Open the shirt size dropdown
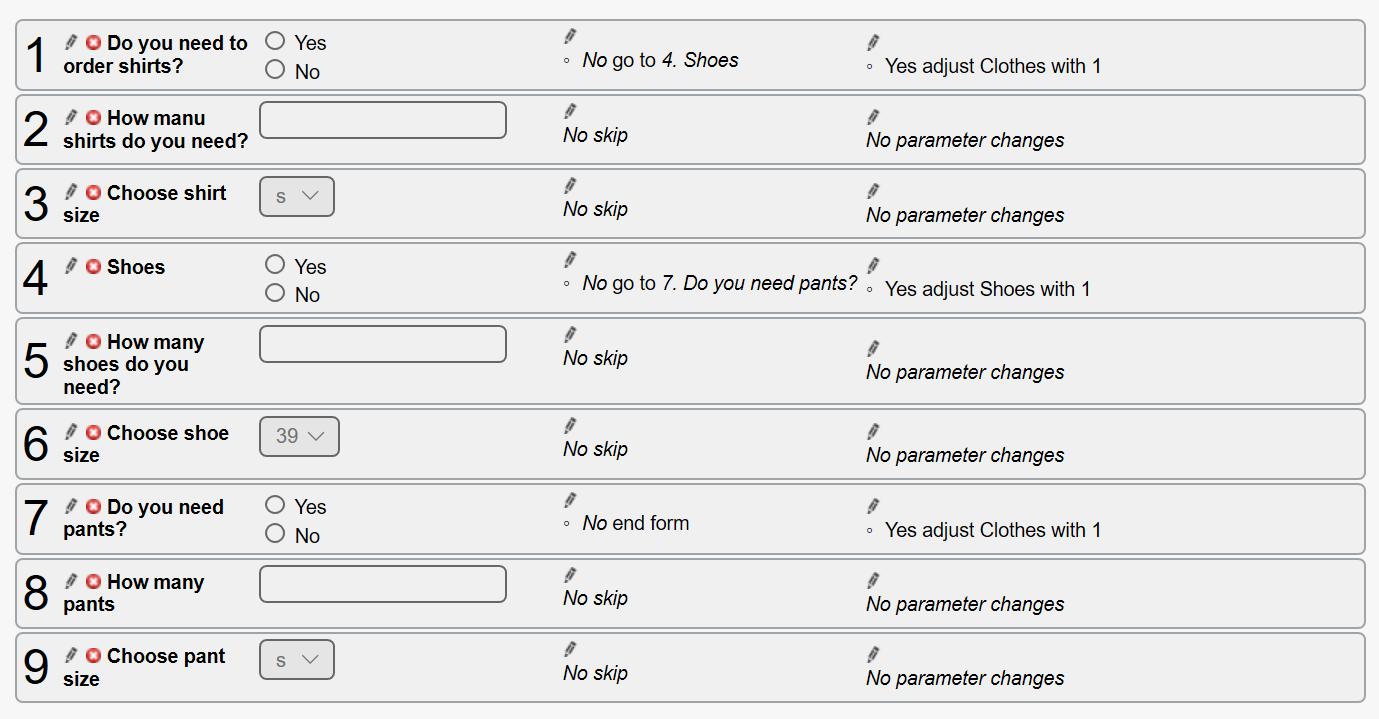 click(297, 197)
